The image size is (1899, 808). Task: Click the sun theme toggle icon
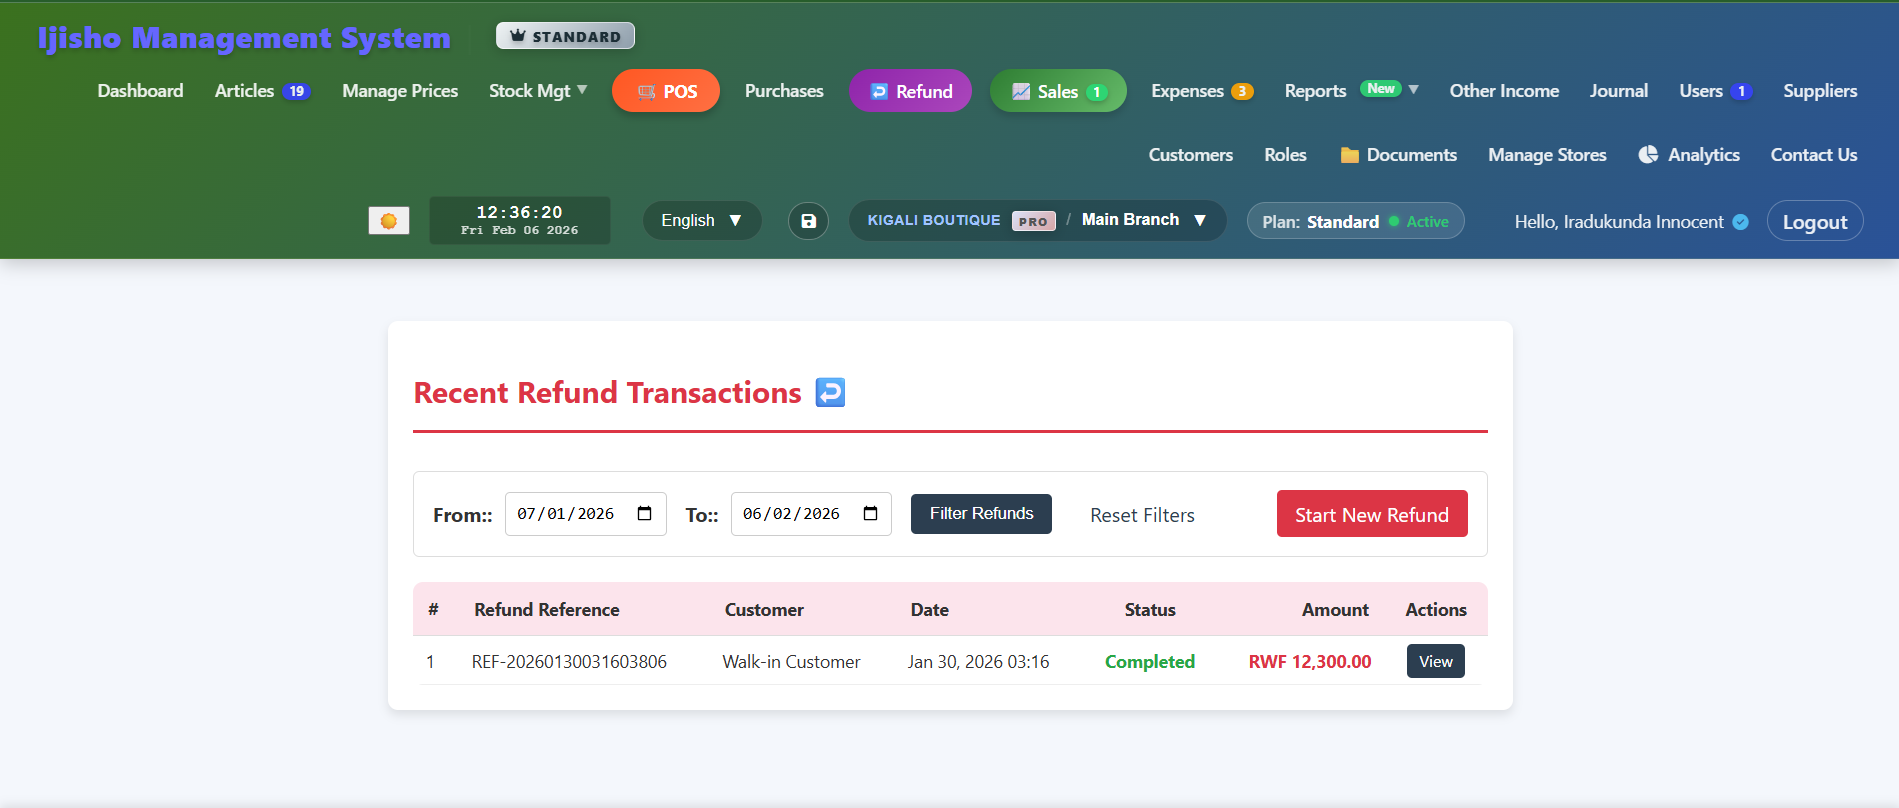[x=389, y=221]
